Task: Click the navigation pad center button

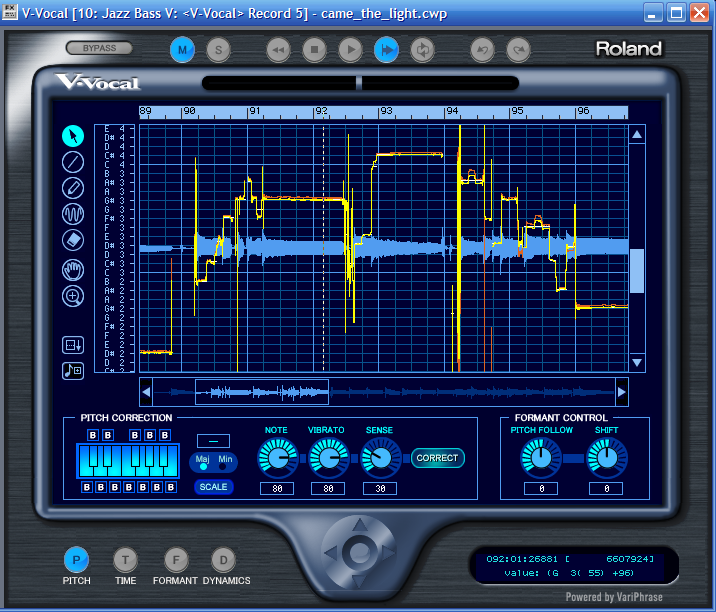Action: [360, 553]
